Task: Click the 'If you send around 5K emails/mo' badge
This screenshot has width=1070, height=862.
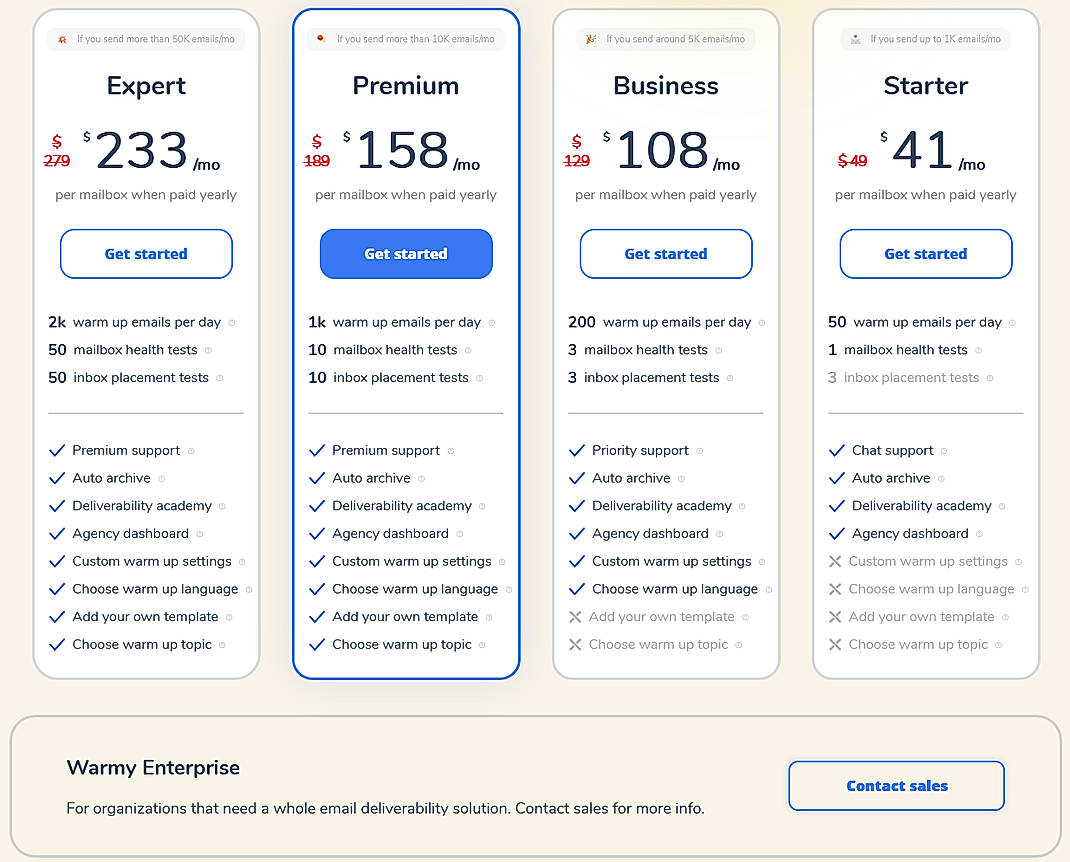Action: click(x=665, y=37)
